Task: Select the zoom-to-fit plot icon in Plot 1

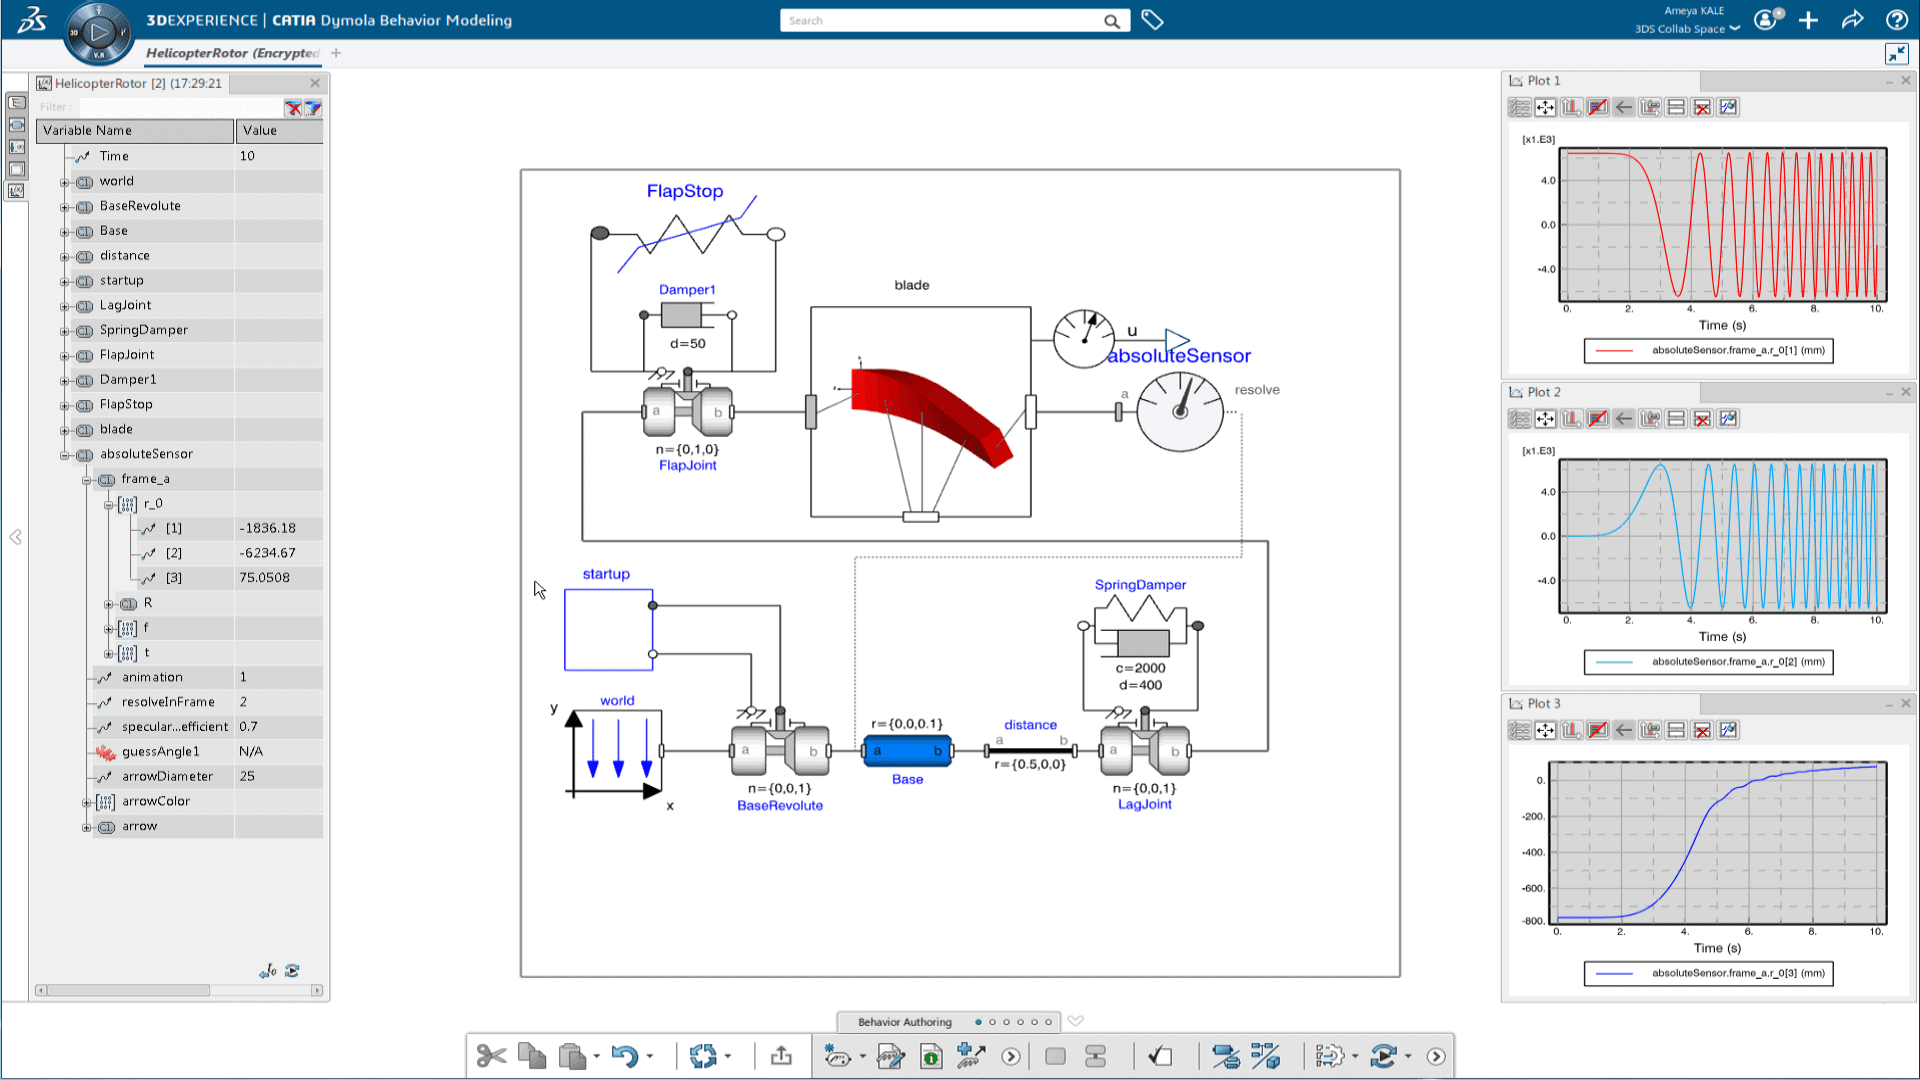Action: click(x=1545, y=107)
